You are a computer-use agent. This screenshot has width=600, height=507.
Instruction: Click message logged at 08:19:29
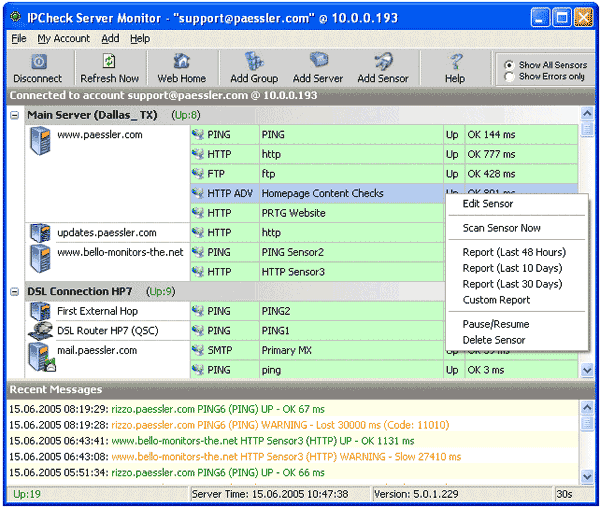click(x=167, y=409)
